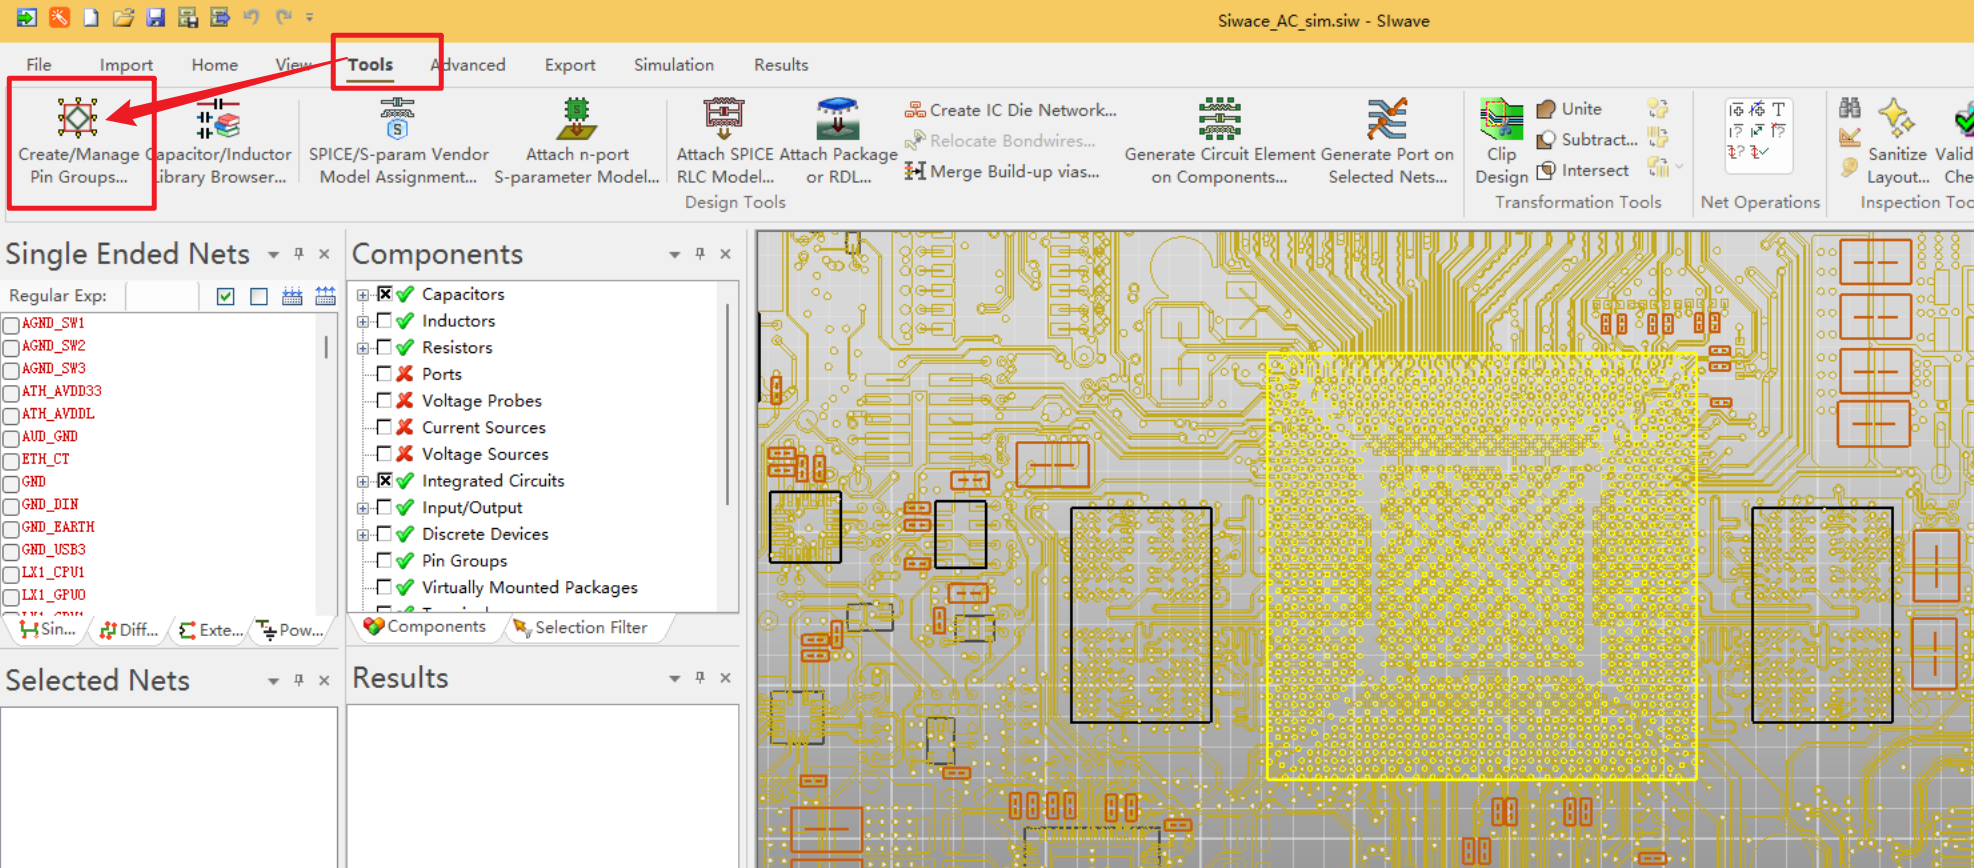The image size is (1974, 868).
Task: Open the quick access toolbar customize arrow
Action: point(309,17)
